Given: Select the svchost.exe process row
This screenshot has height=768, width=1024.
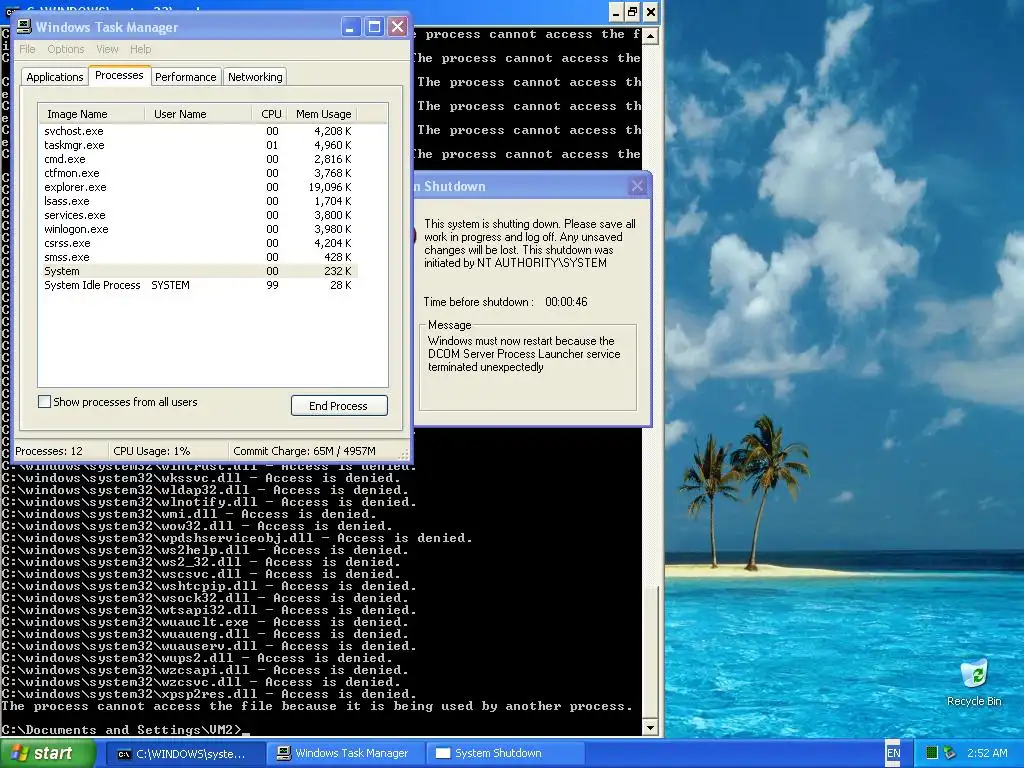Looking at the screenshot, I should [x=198, y=131].
